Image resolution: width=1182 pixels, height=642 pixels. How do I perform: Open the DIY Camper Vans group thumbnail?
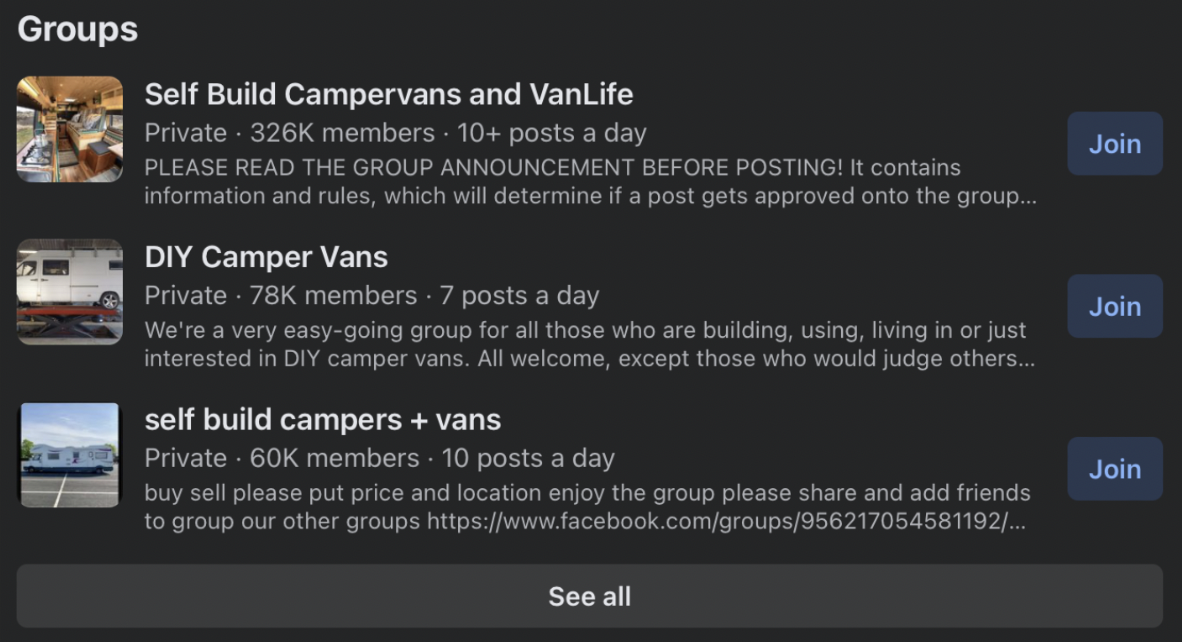click(69, 292)
